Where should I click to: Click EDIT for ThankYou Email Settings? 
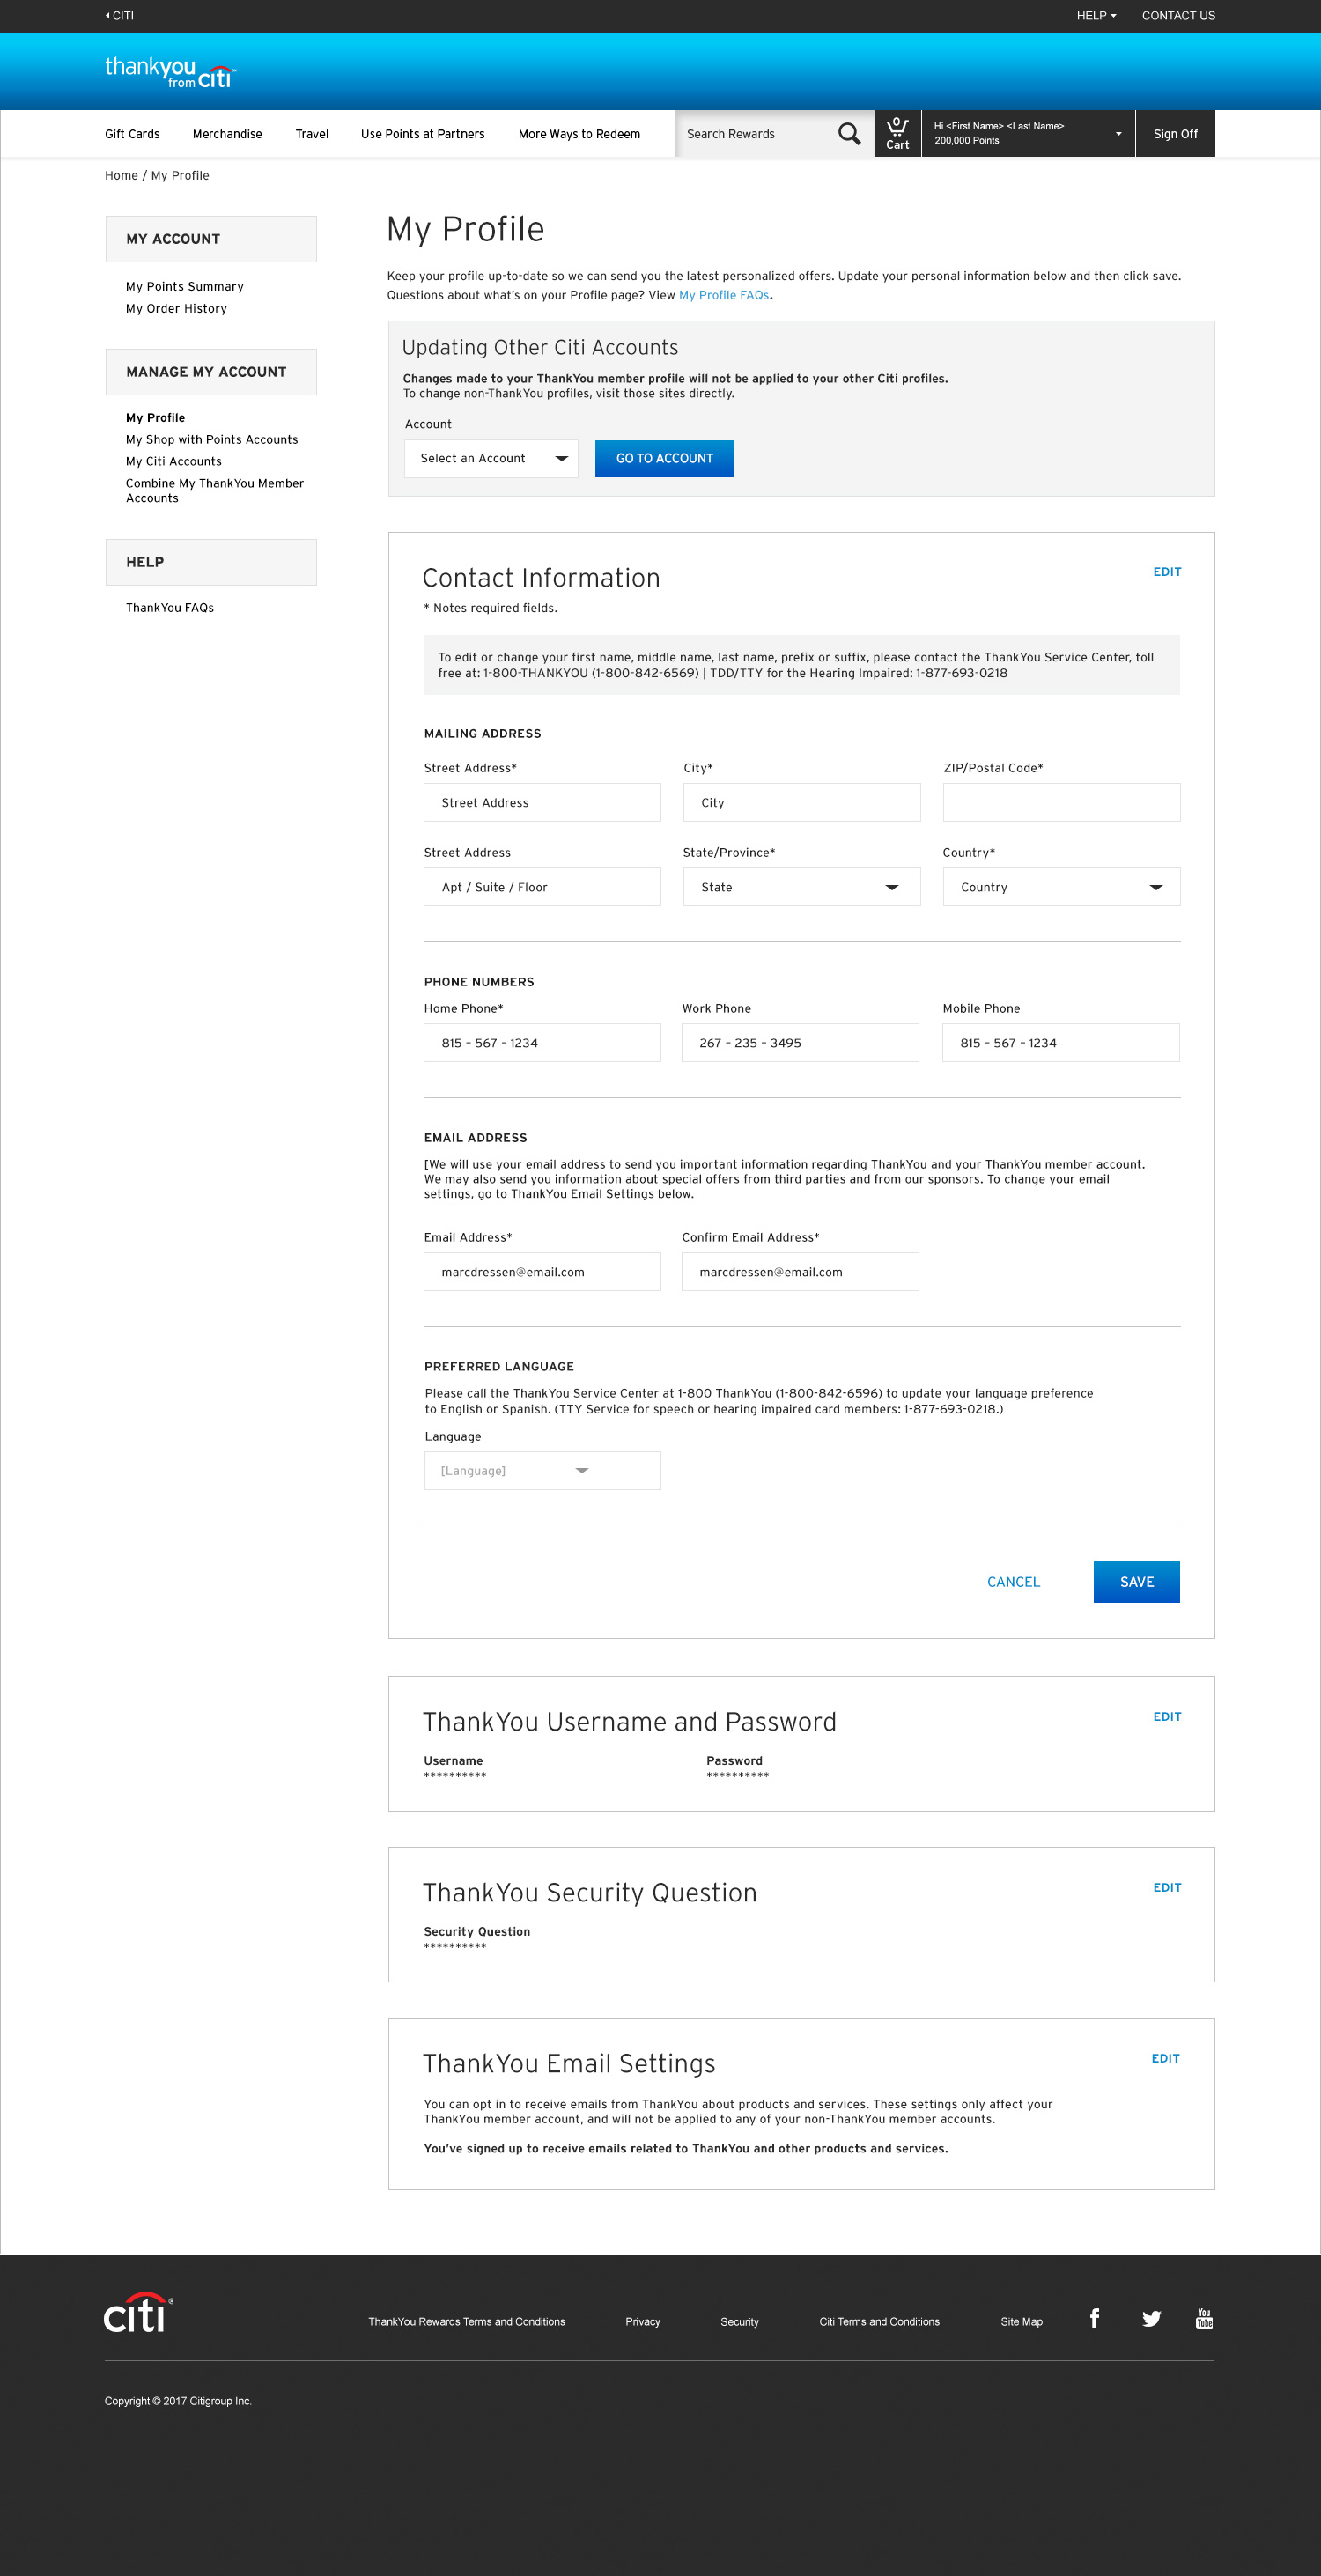(x=1165, y=2059)
